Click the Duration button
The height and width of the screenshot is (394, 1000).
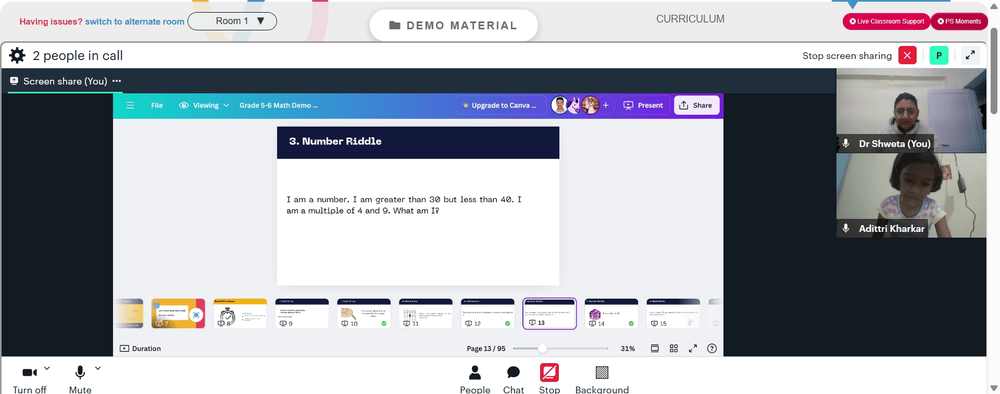[x=140, y=349]
